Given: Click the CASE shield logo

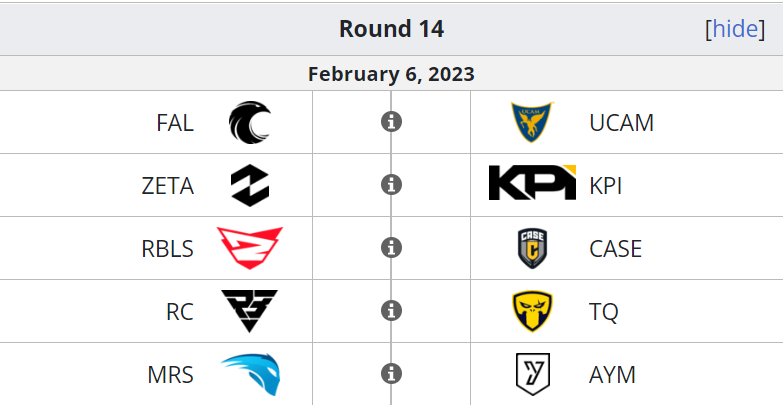Looking at the screenshot, I should click(x=532, y=248).
